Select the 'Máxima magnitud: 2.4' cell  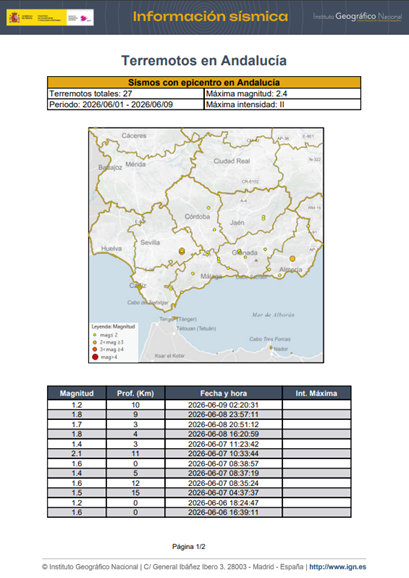pos(282,94)
